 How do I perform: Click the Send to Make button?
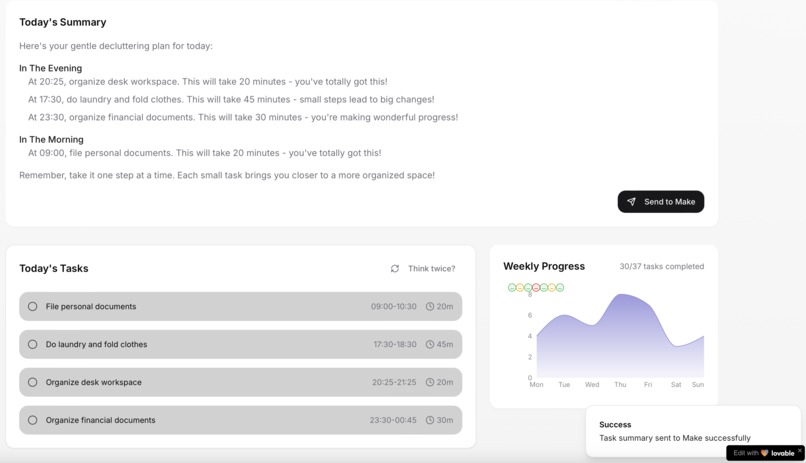[x=661, y=201]
